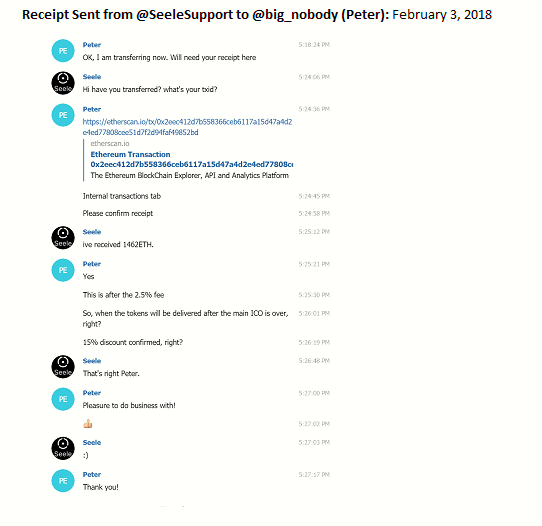Viewport: 542px width, 526px height.
Task: Click Peter's avatar beside 'Thank you!'
Action: [x=63, y=480]
